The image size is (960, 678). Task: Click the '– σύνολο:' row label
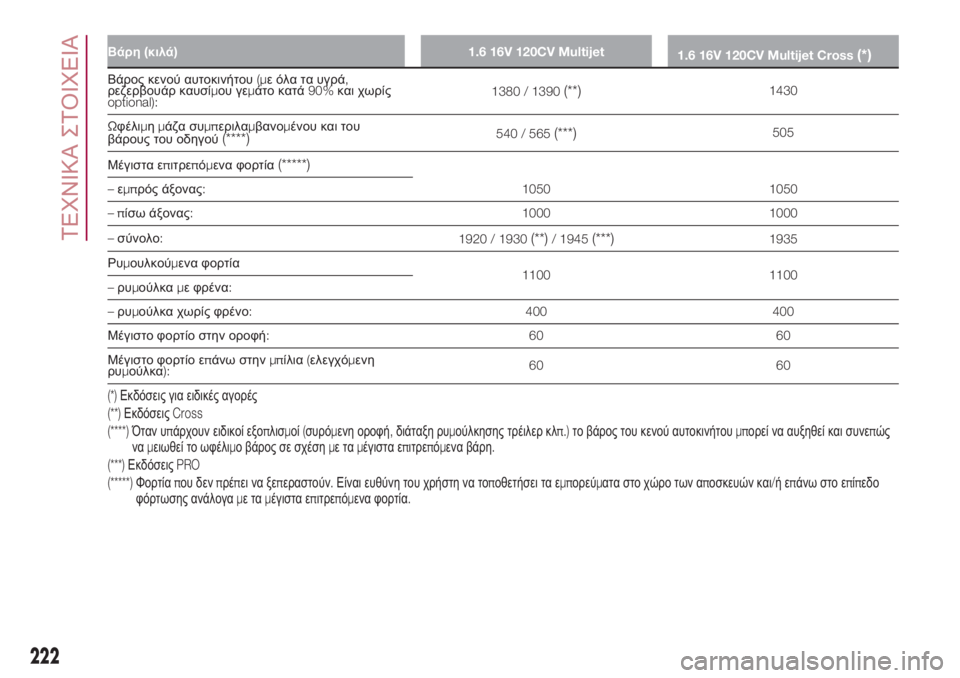tap(135, 238)
